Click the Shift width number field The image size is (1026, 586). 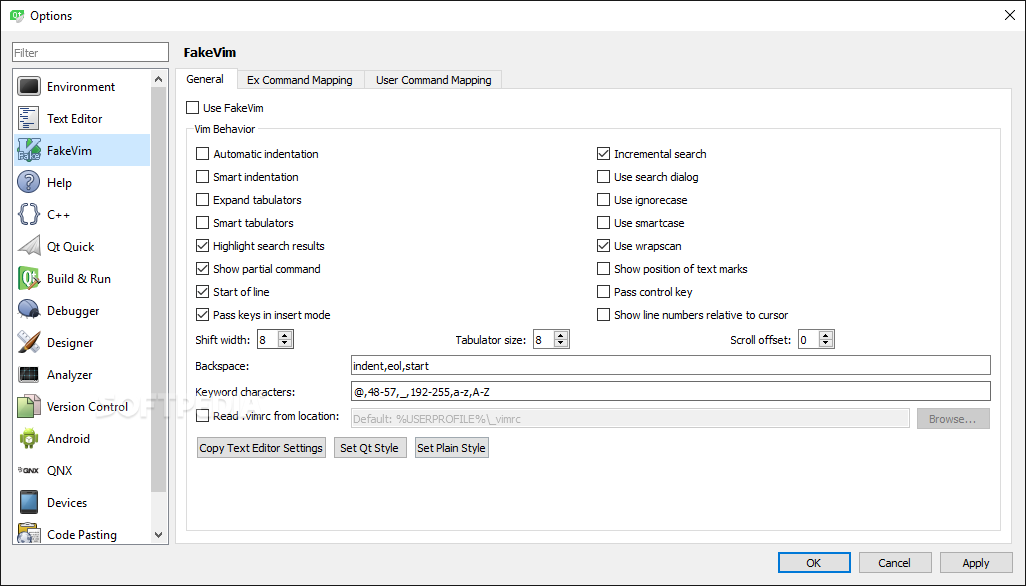coord(268,339)
